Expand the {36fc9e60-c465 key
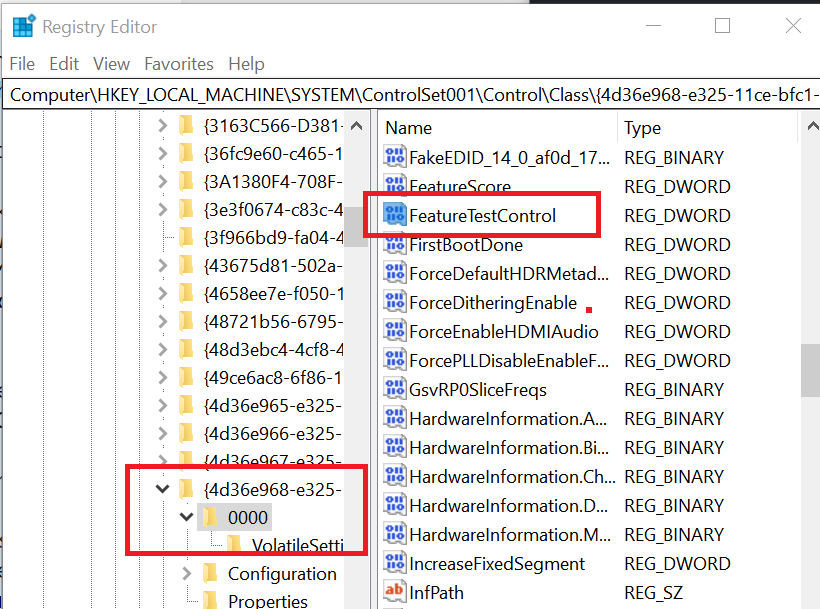This screenshot has width=820, height=609. coord(163,153)
